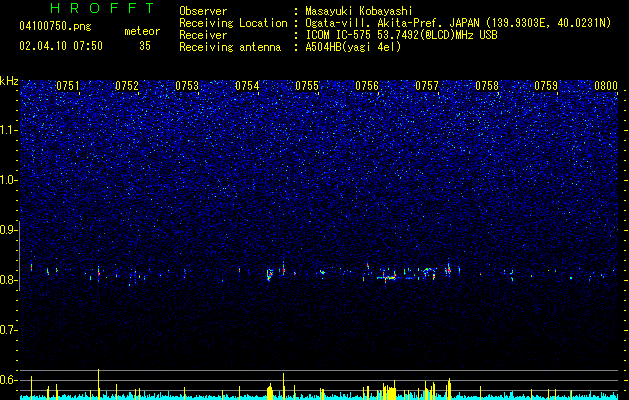629x400 pixels.
Task: Click the tallest yellow signal spike near 0751
Action: pos(98,384)
